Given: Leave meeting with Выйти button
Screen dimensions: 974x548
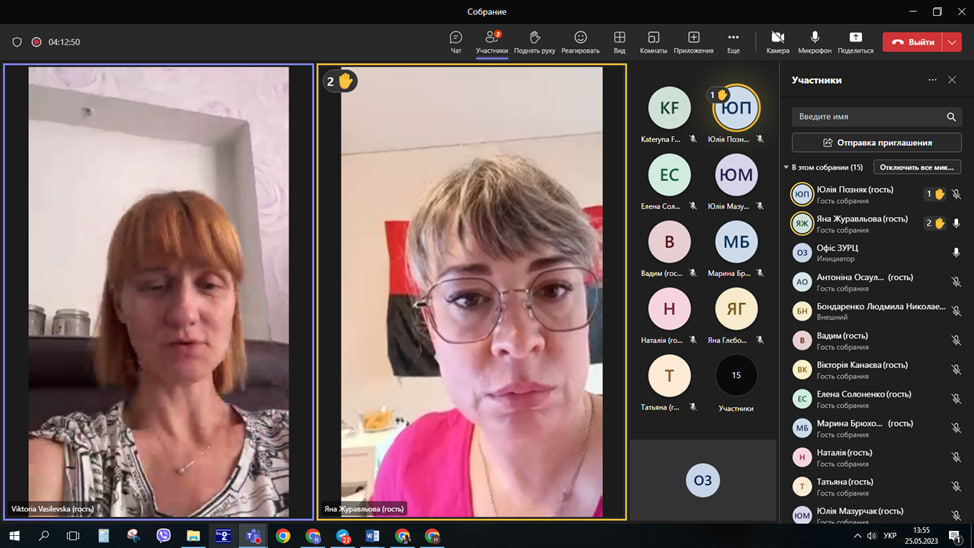Looking at the screenshot, I should tap(913, 42).
